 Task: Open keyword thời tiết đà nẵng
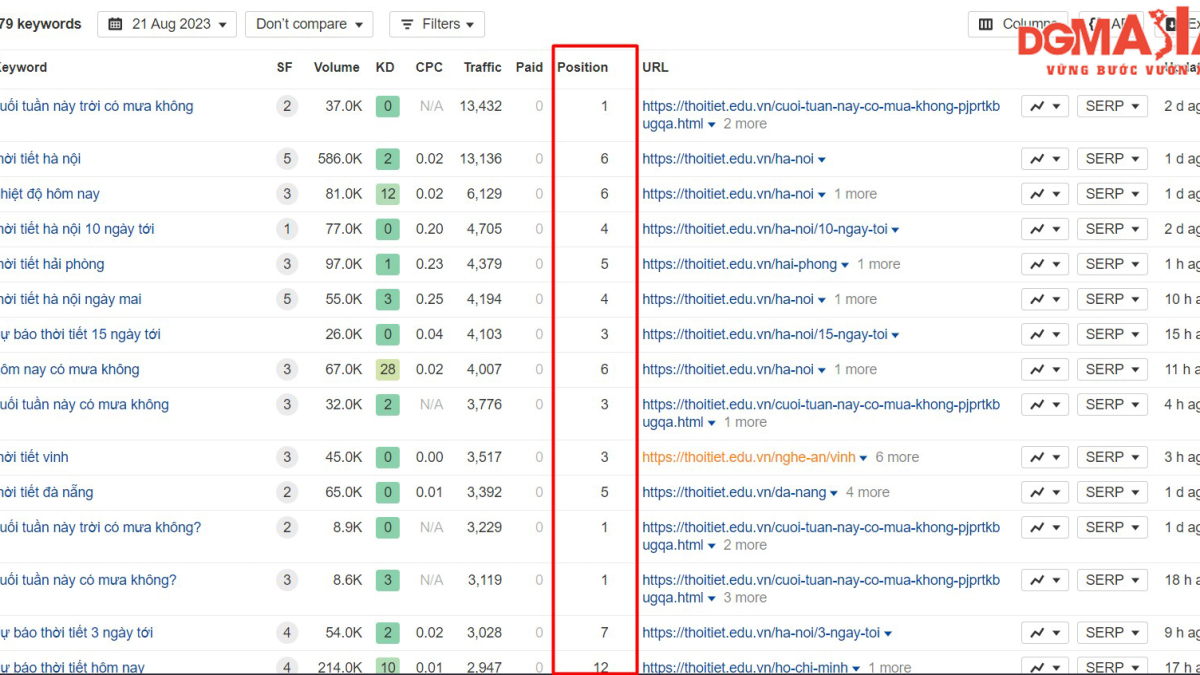pos(47,492)
